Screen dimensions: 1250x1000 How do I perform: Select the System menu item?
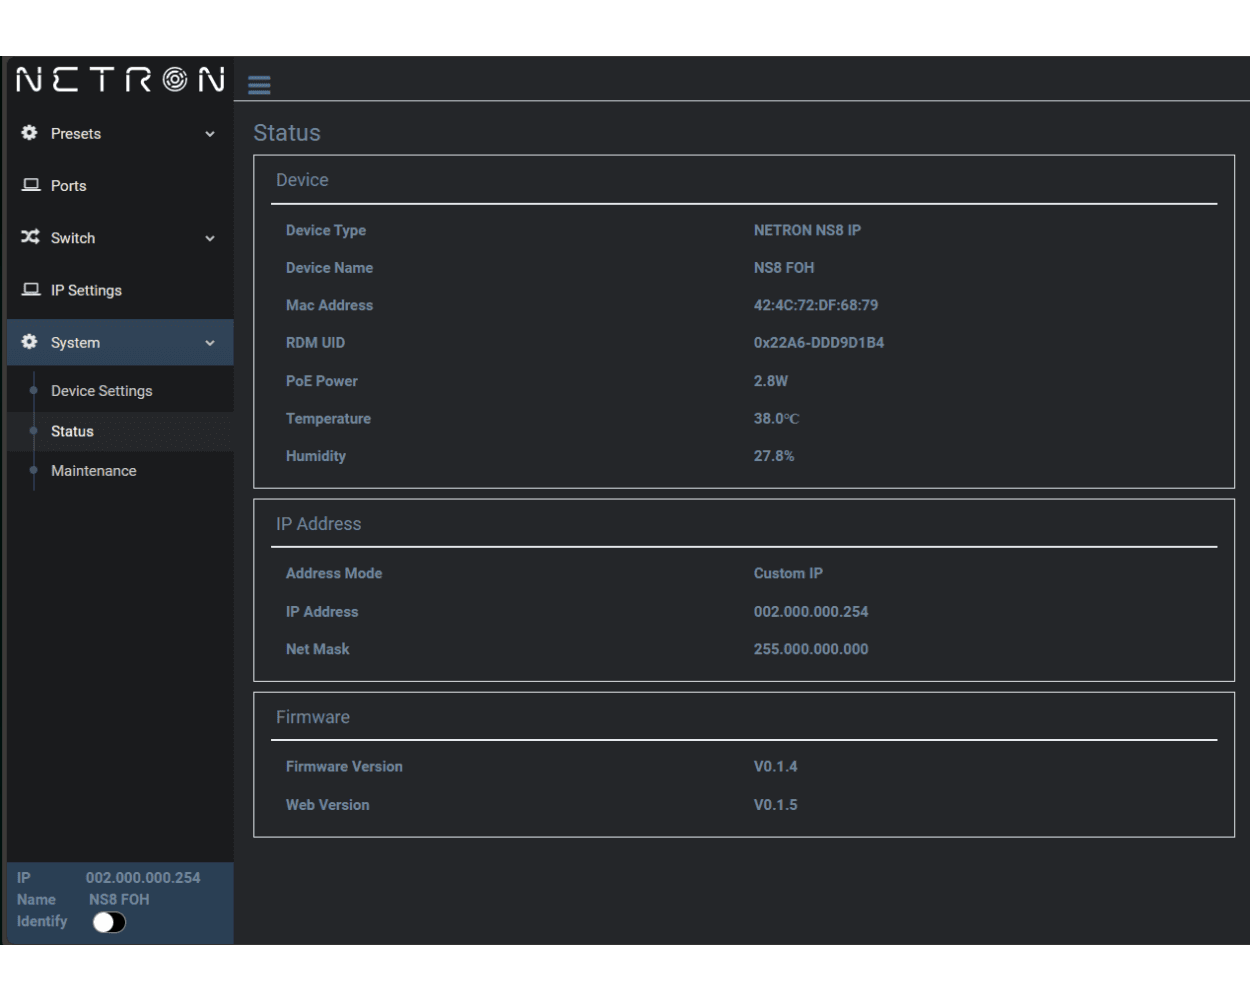[x=120, y=342]
